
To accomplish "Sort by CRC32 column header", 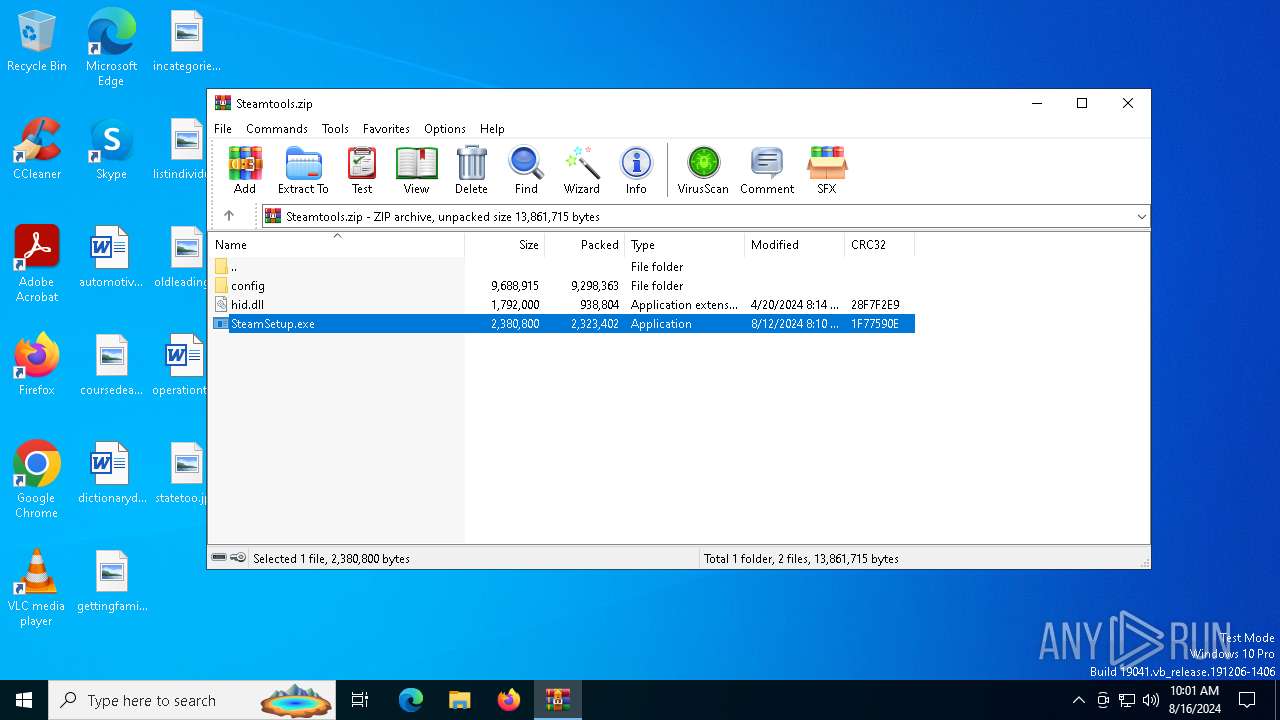I will click(x=879, y=245).
